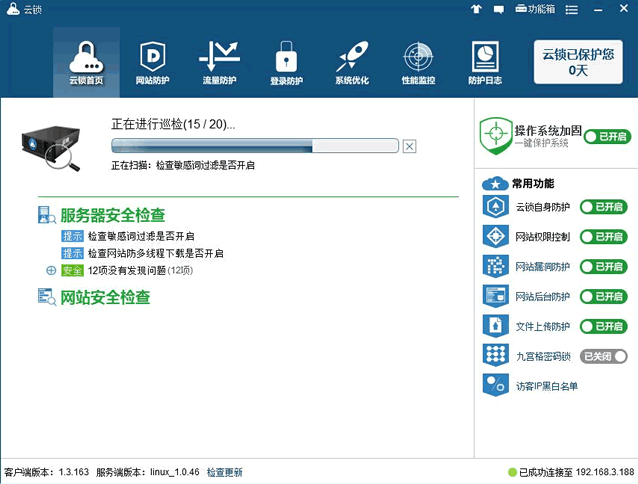The width and height of the screenshot is (638, 484).
Task: Click the 客户端版本: 1.3.163 text
Action: [x=46, y=472]
